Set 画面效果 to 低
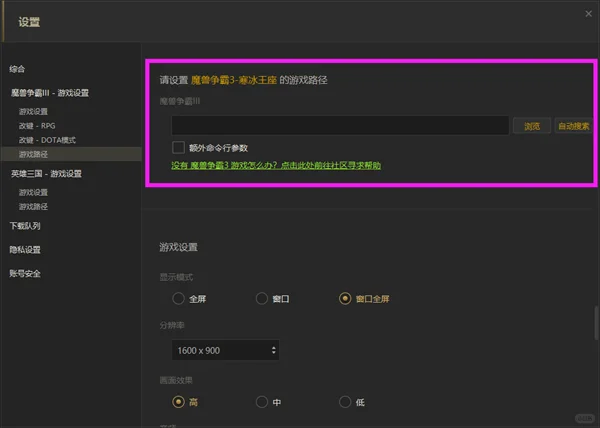 tap(345, 402)
